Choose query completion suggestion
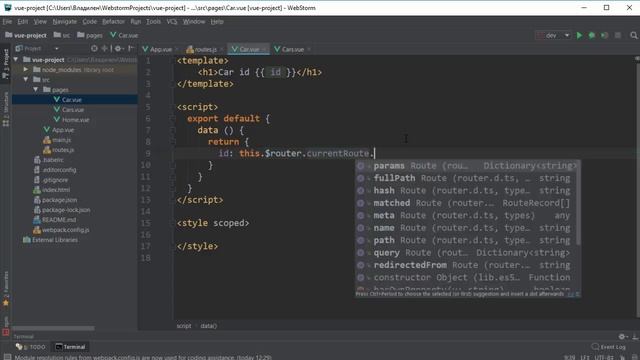The width and height of the screenshot is (640, 360). (x=467, y=253)
